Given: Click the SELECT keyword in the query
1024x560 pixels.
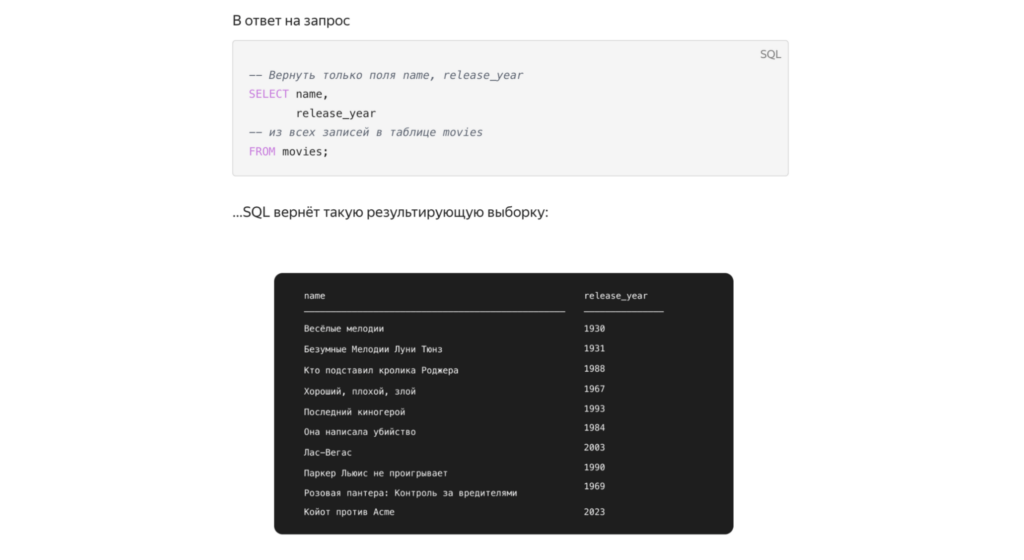Looking at the screenshot, I should tap(268, 94).
